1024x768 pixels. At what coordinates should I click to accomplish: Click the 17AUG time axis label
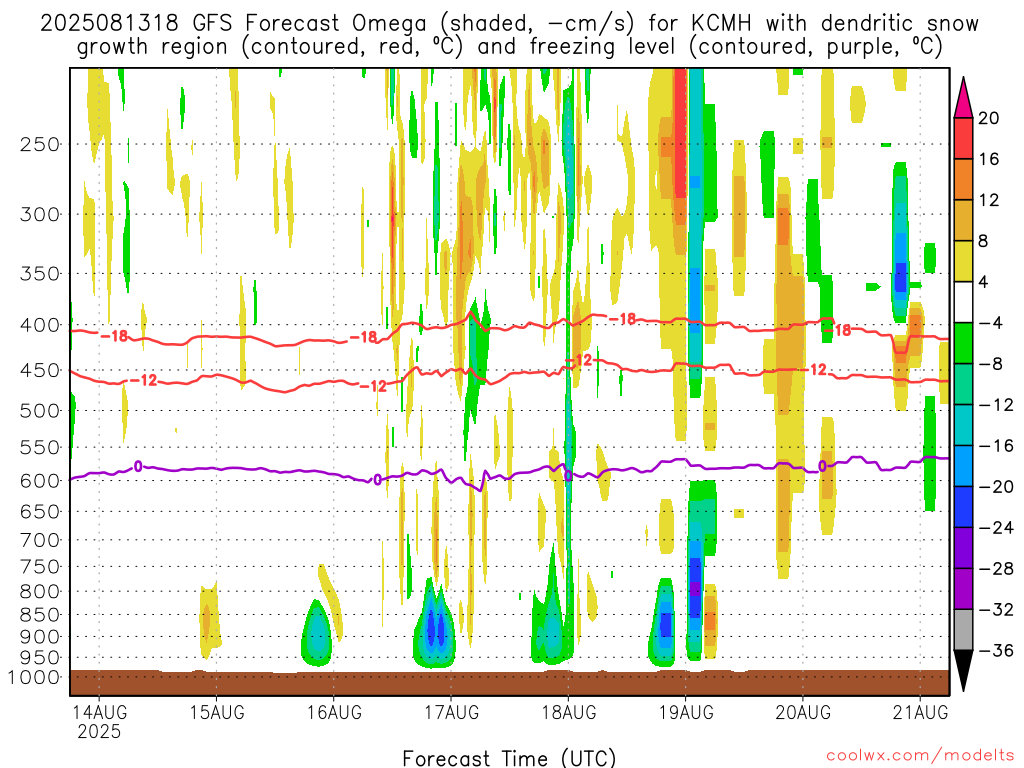pyautogui.click(x=451, y=712)
